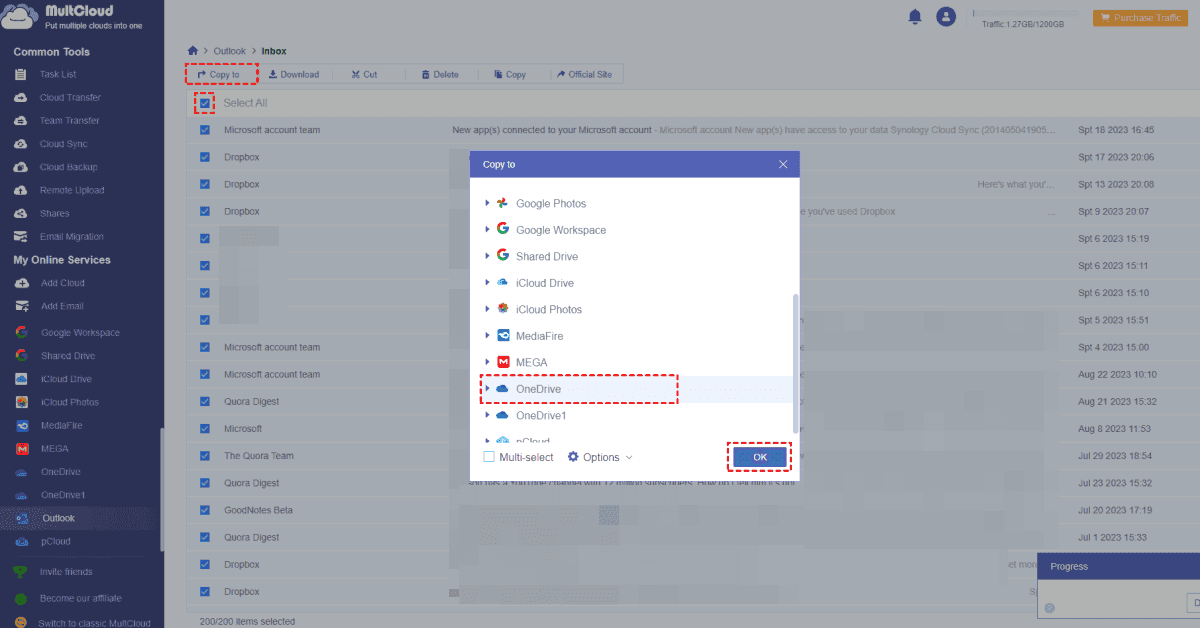The height and width of the screenshot is (628, 1200).
Task: Open the Options dropdown arrow
Action: [x=629, y=457]
